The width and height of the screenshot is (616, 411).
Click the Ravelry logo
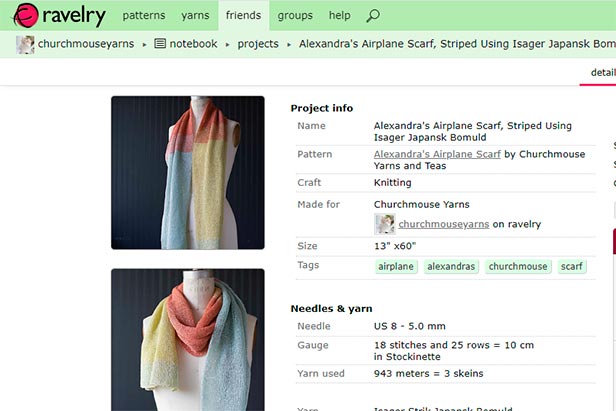(x=59, y=16)
